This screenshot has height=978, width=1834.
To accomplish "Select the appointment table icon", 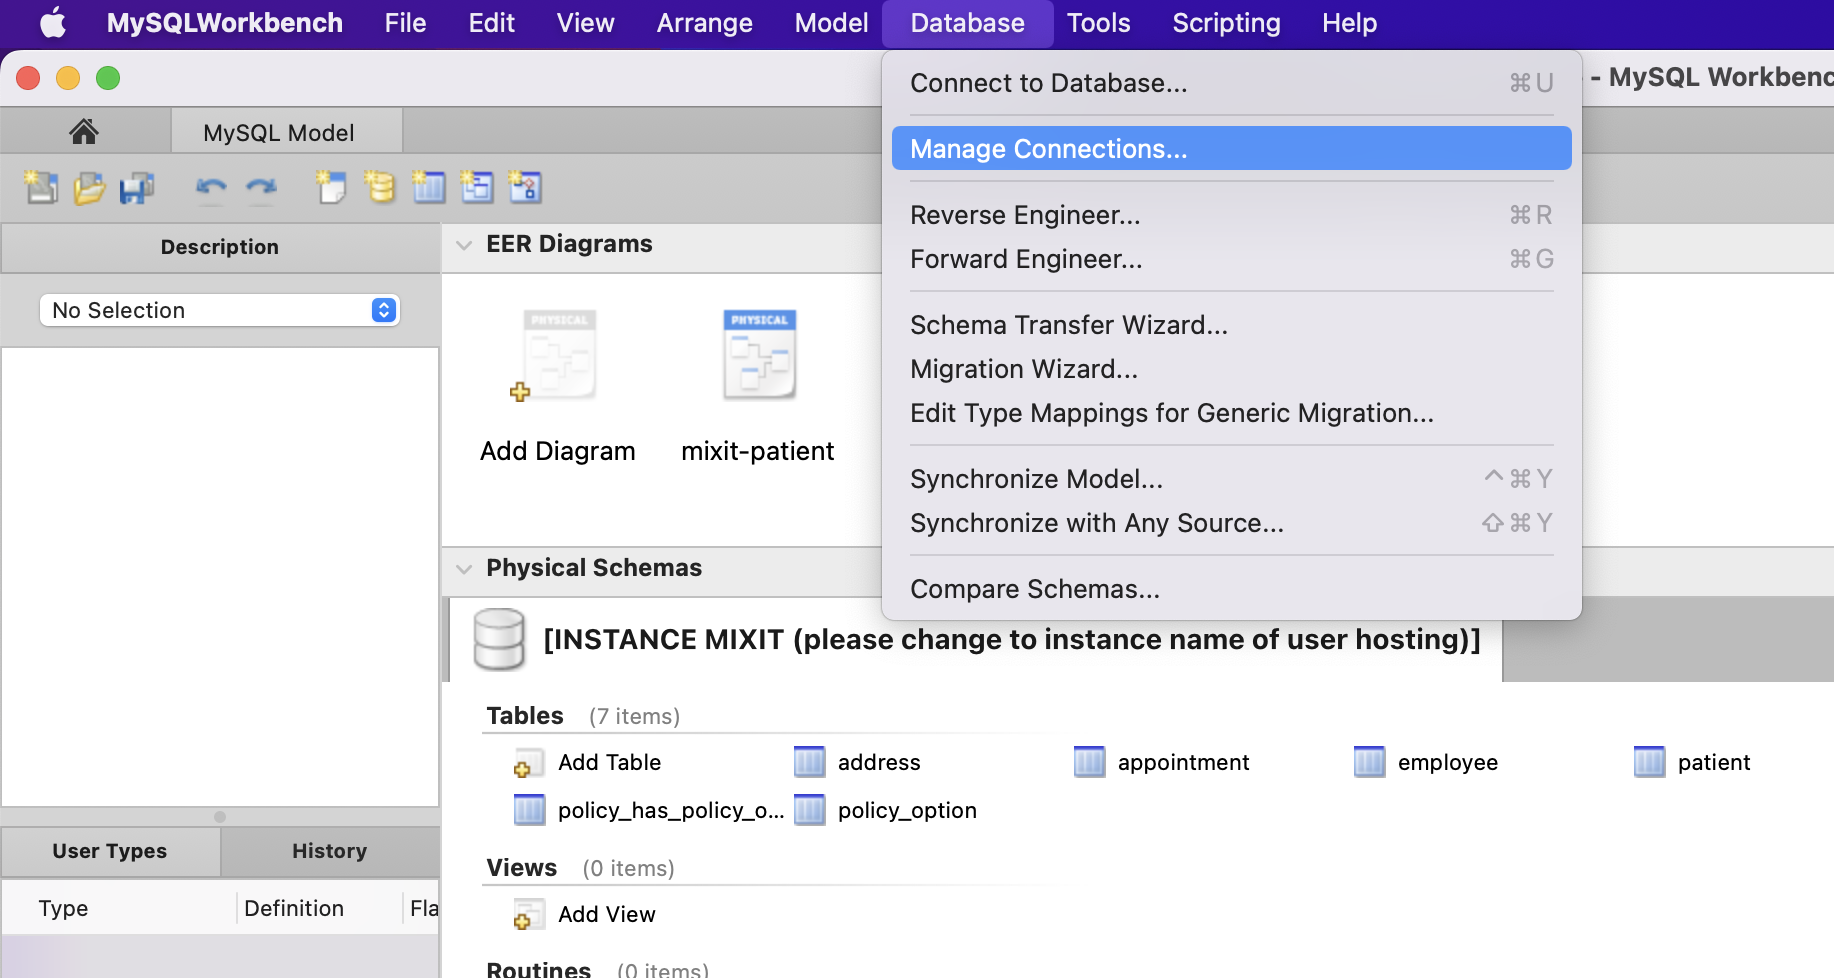I will (1089, 762).
